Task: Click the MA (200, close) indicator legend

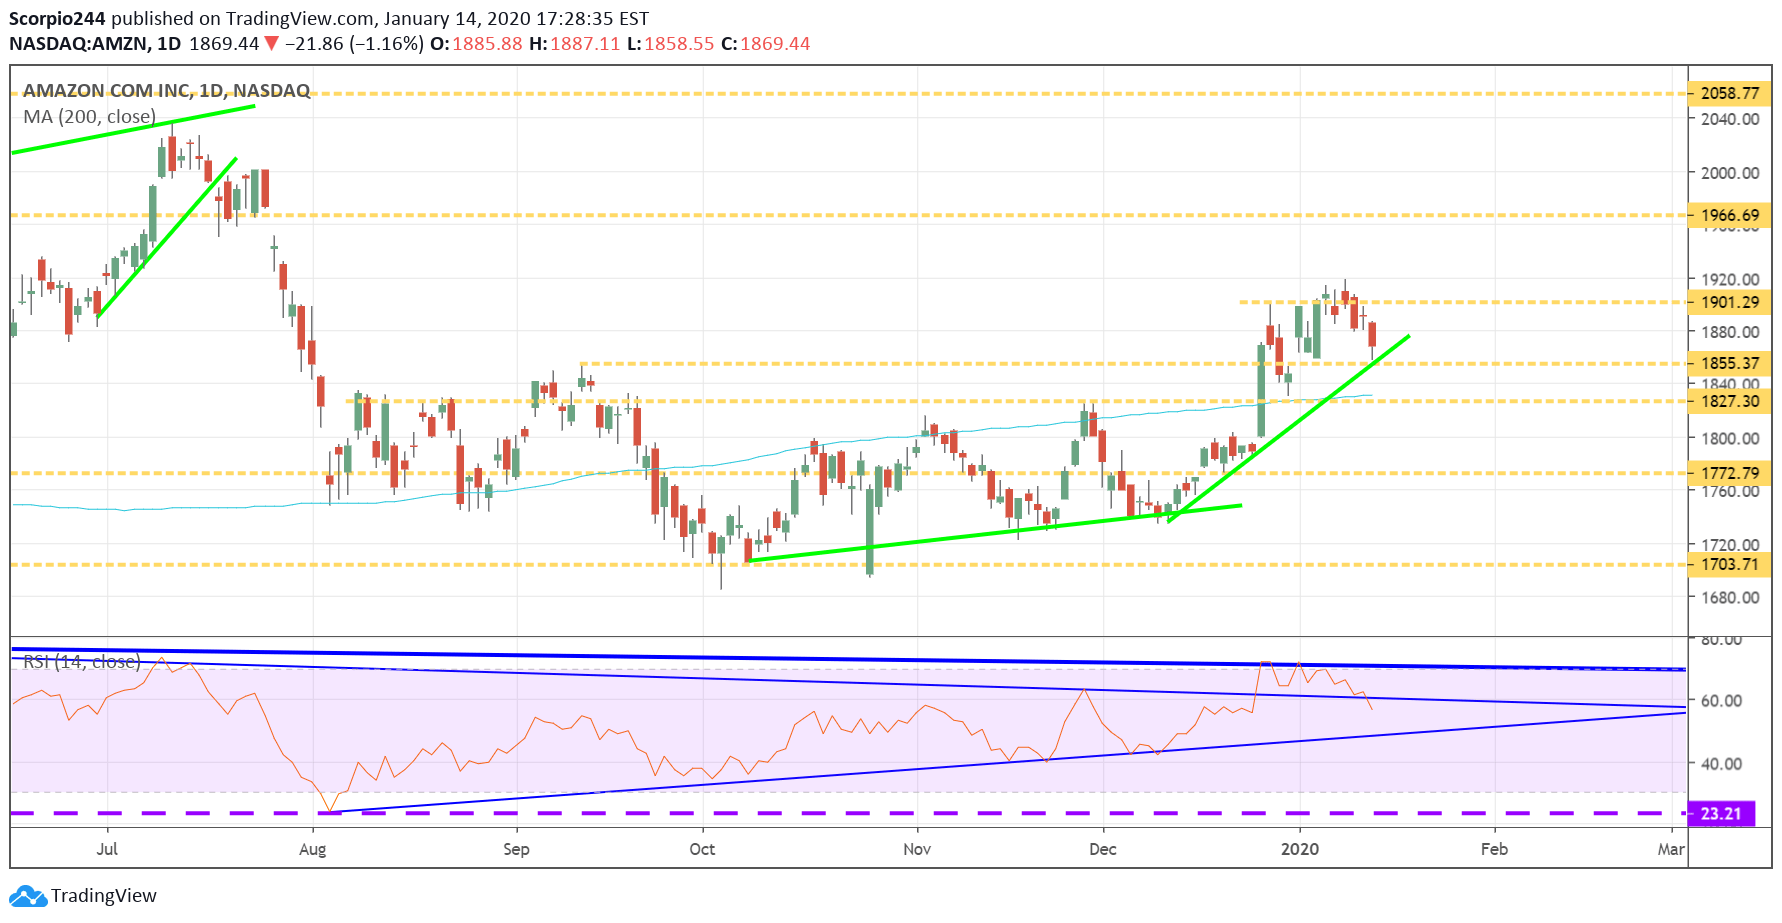Action: coord(90,117)
